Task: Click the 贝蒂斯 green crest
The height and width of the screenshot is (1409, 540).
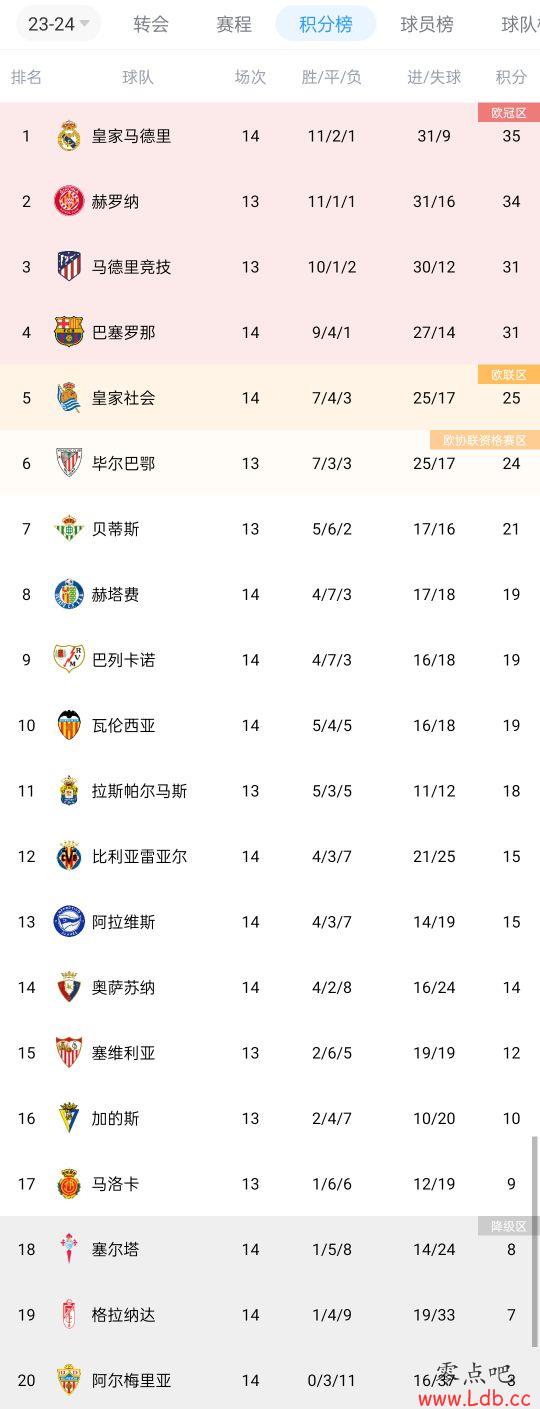Action: coord(69,529)
